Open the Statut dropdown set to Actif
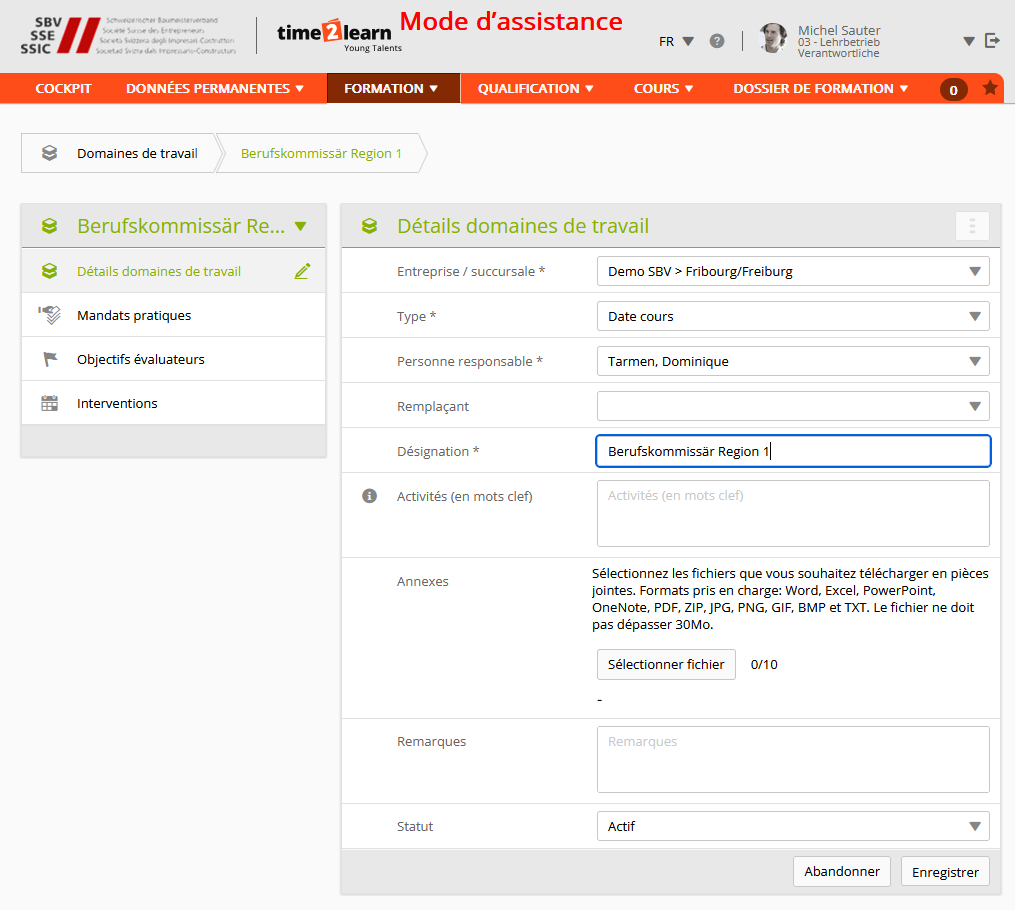 [x=792, y=826]
